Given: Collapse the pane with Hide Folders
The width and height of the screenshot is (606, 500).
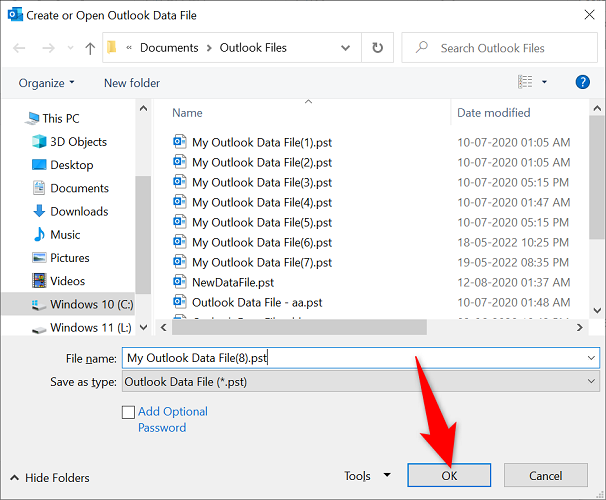Looking at the screenshot, I should click(x=50, y=478).
